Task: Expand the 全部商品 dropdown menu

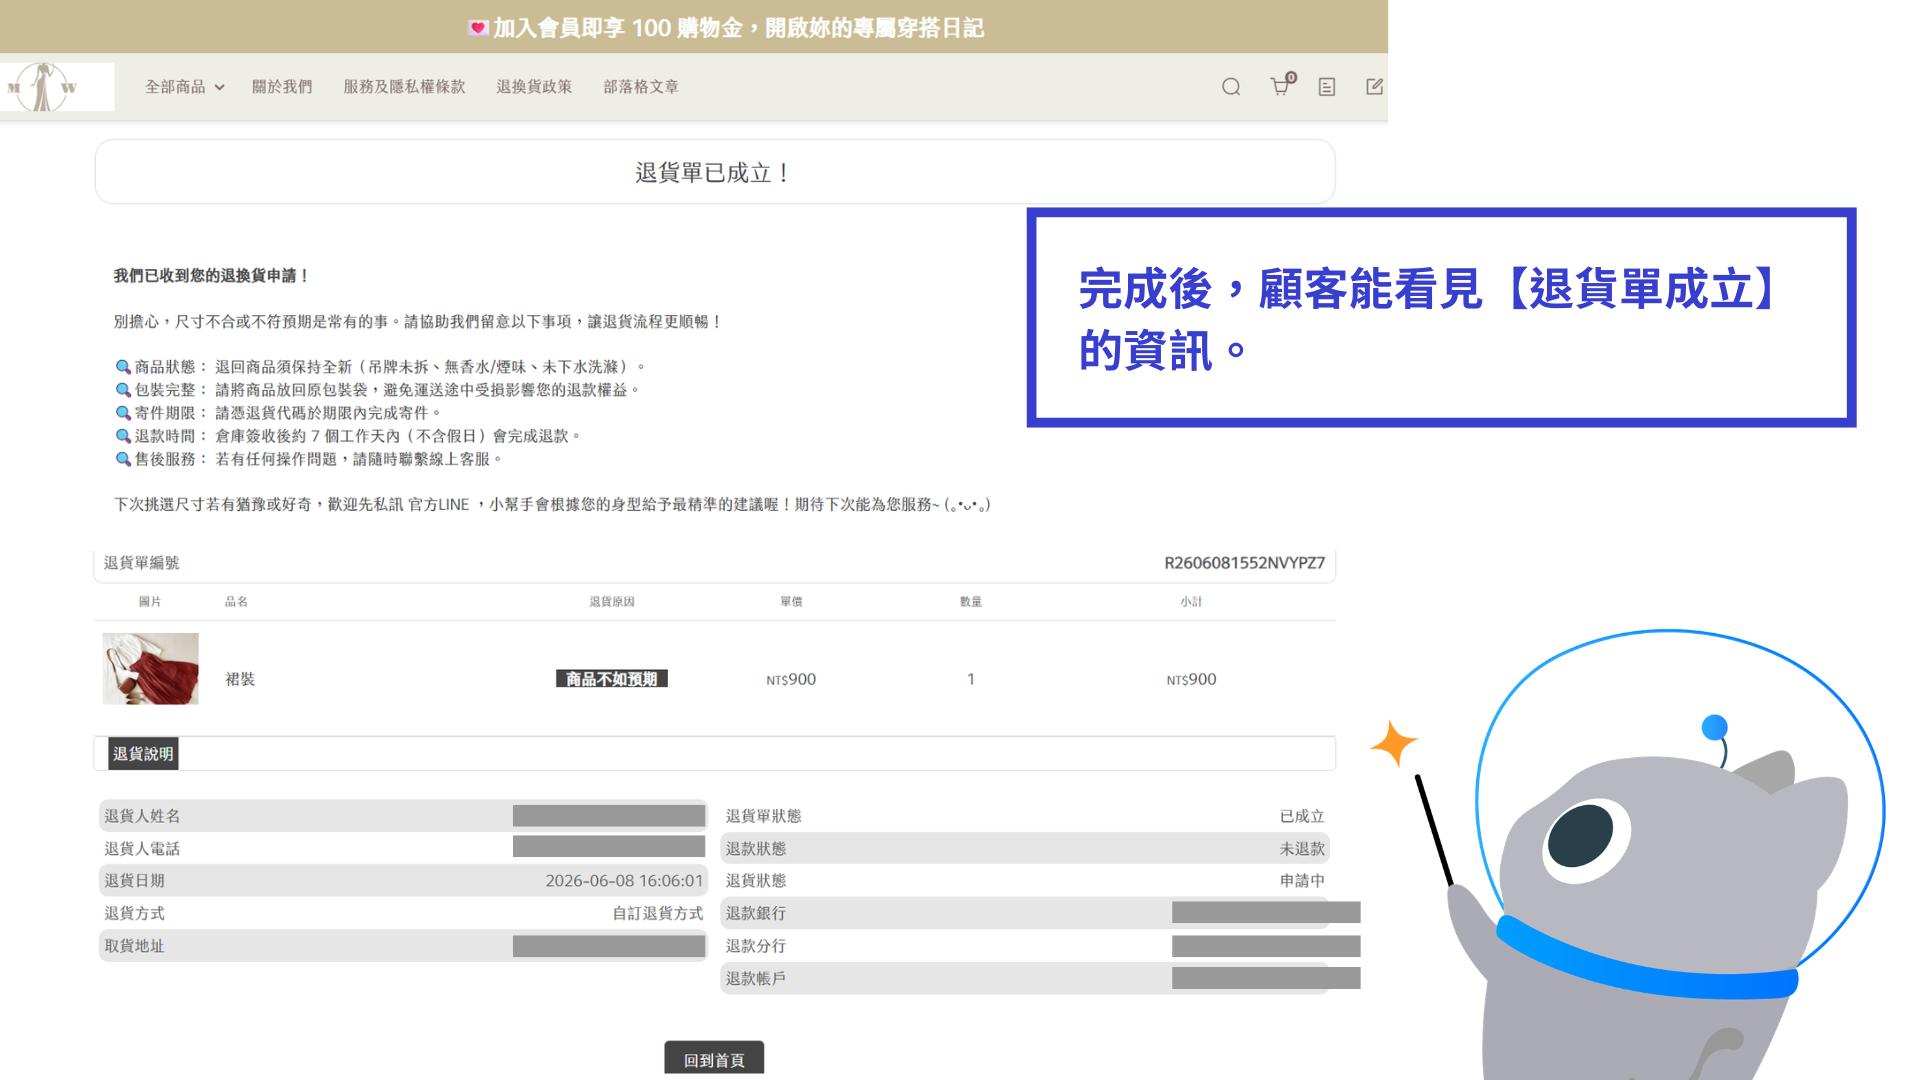Action: 184,87
